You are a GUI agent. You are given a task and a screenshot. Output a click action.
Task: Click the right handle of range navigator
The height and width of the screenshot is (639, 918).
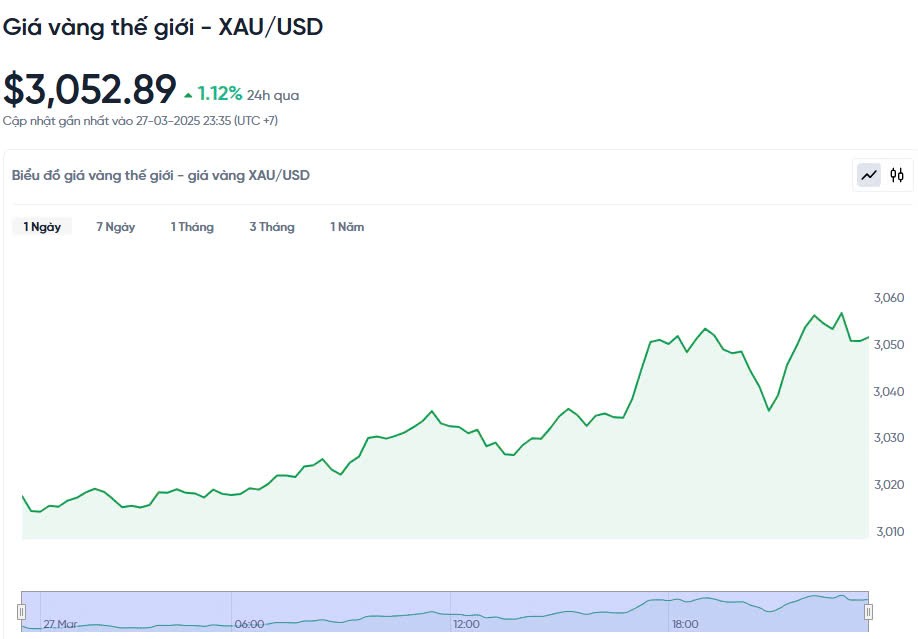[x=868, y=611]
